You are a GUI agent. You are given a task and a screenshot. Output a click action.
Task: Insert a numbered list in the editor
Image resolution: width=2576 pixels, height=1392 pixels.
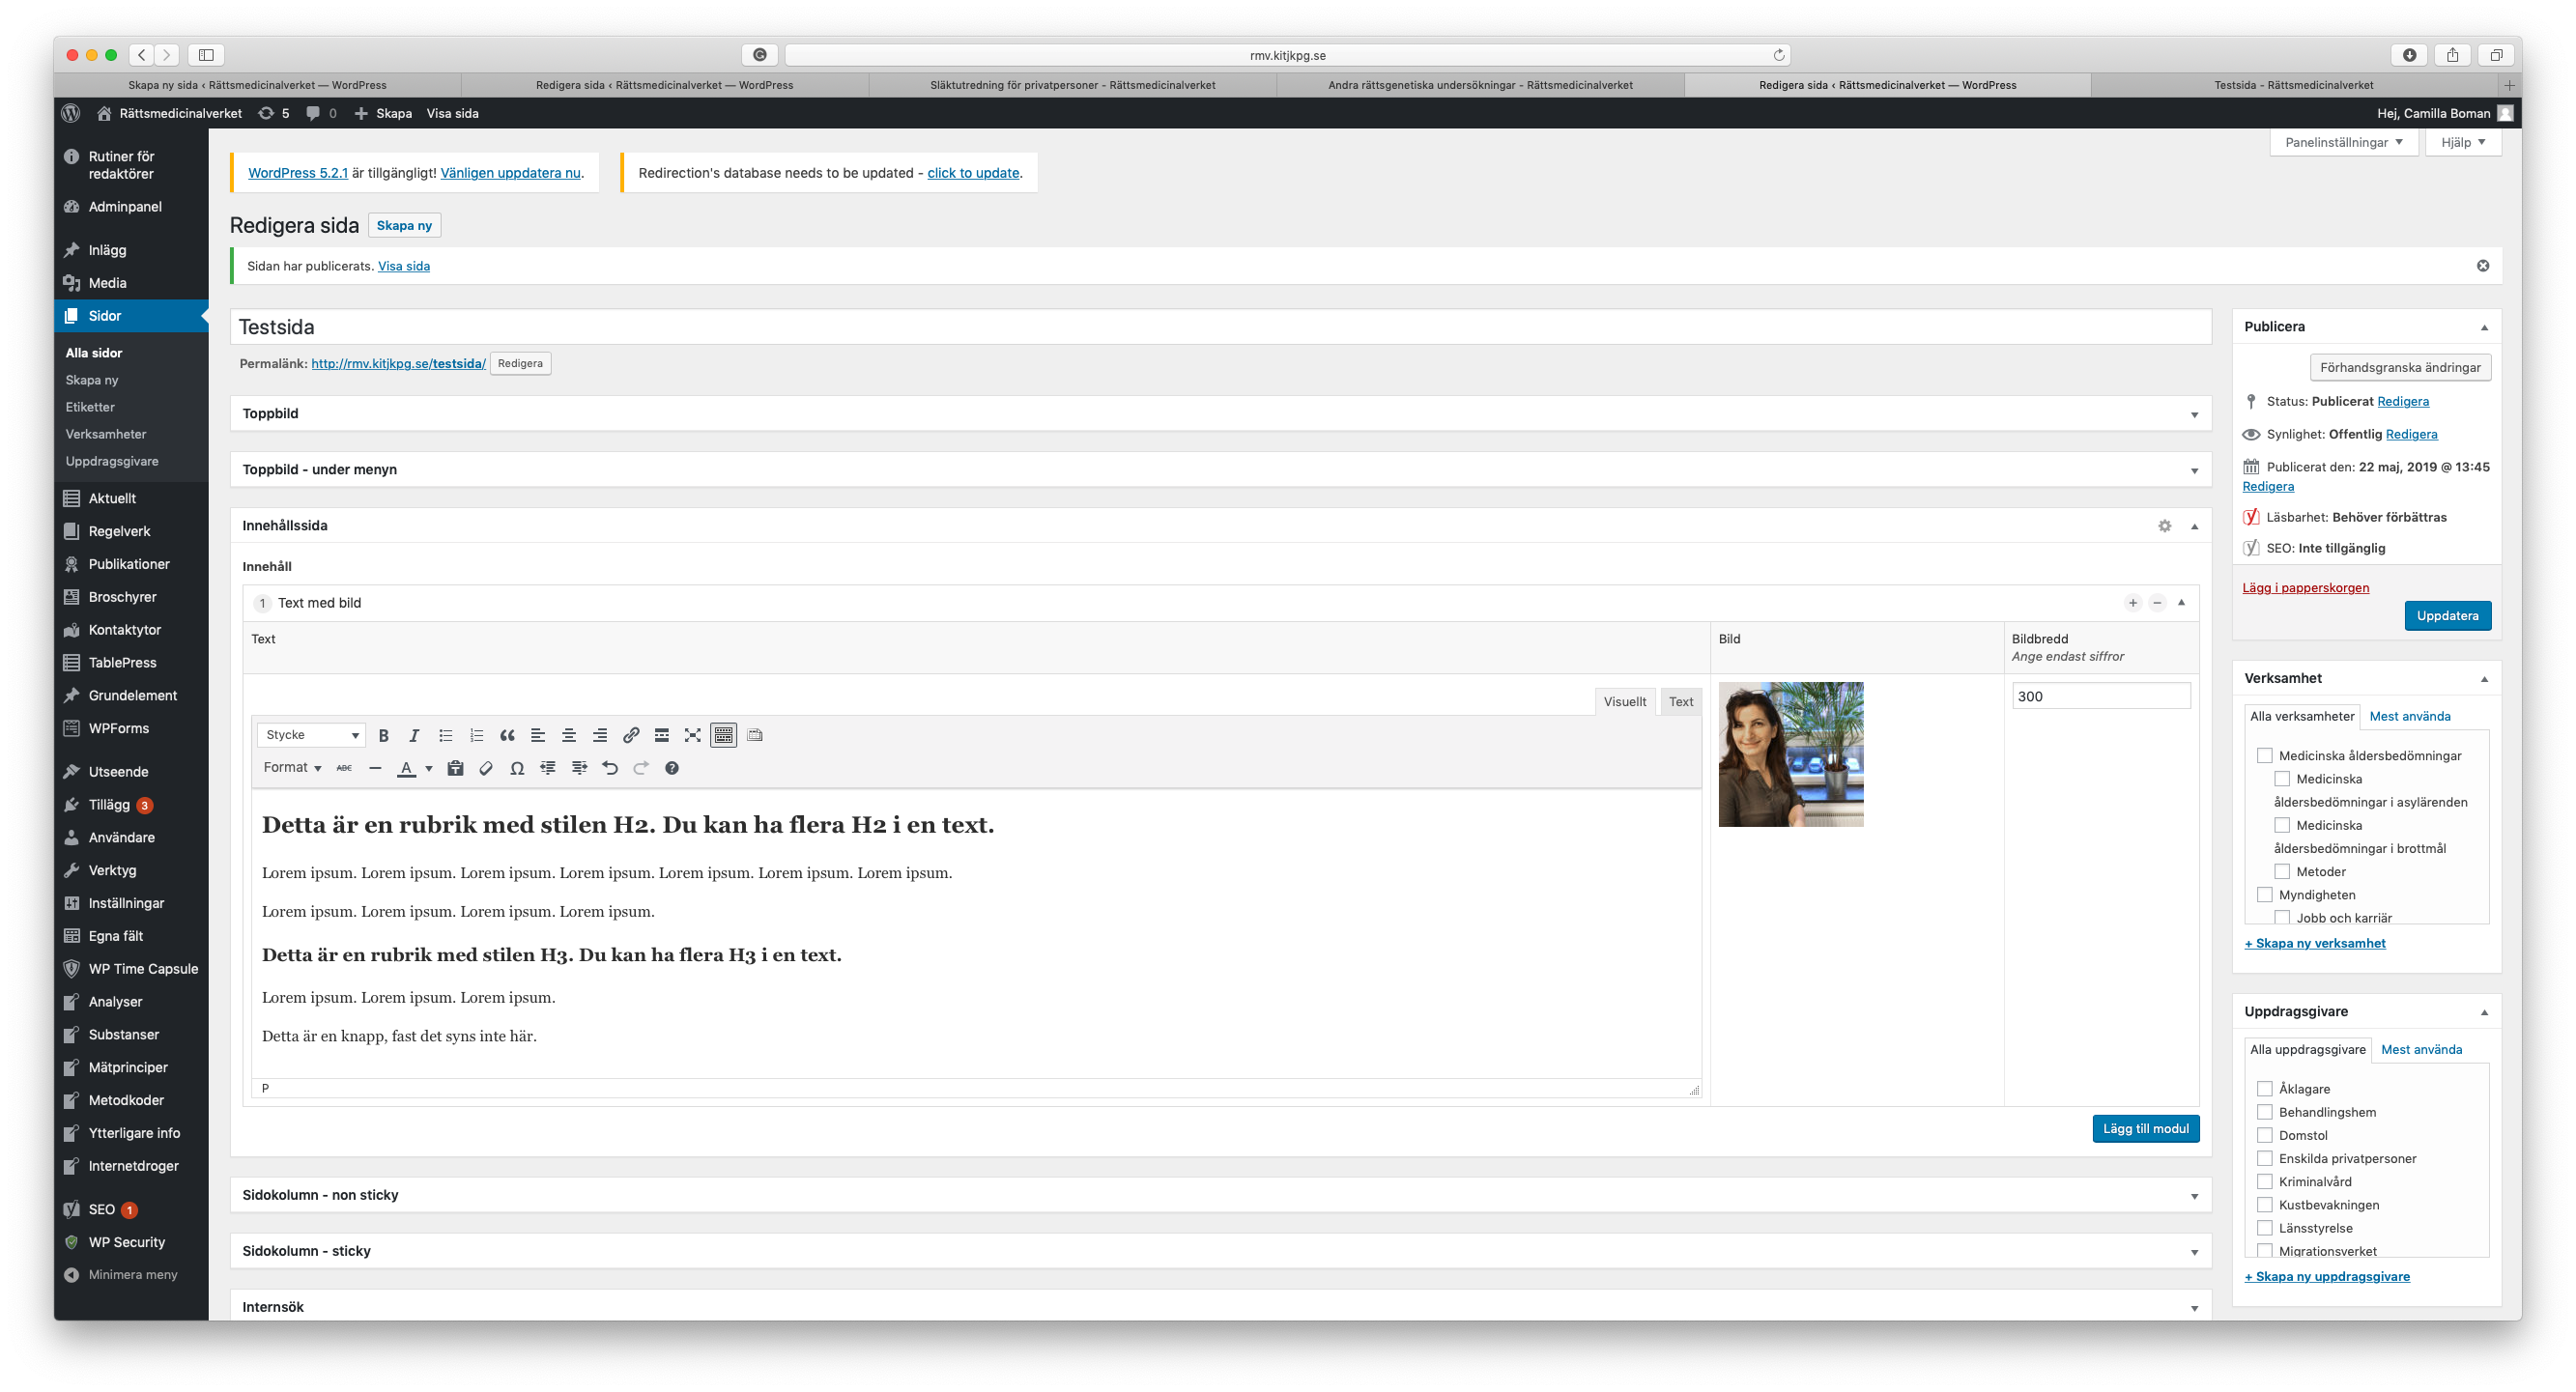coord(476,735)
